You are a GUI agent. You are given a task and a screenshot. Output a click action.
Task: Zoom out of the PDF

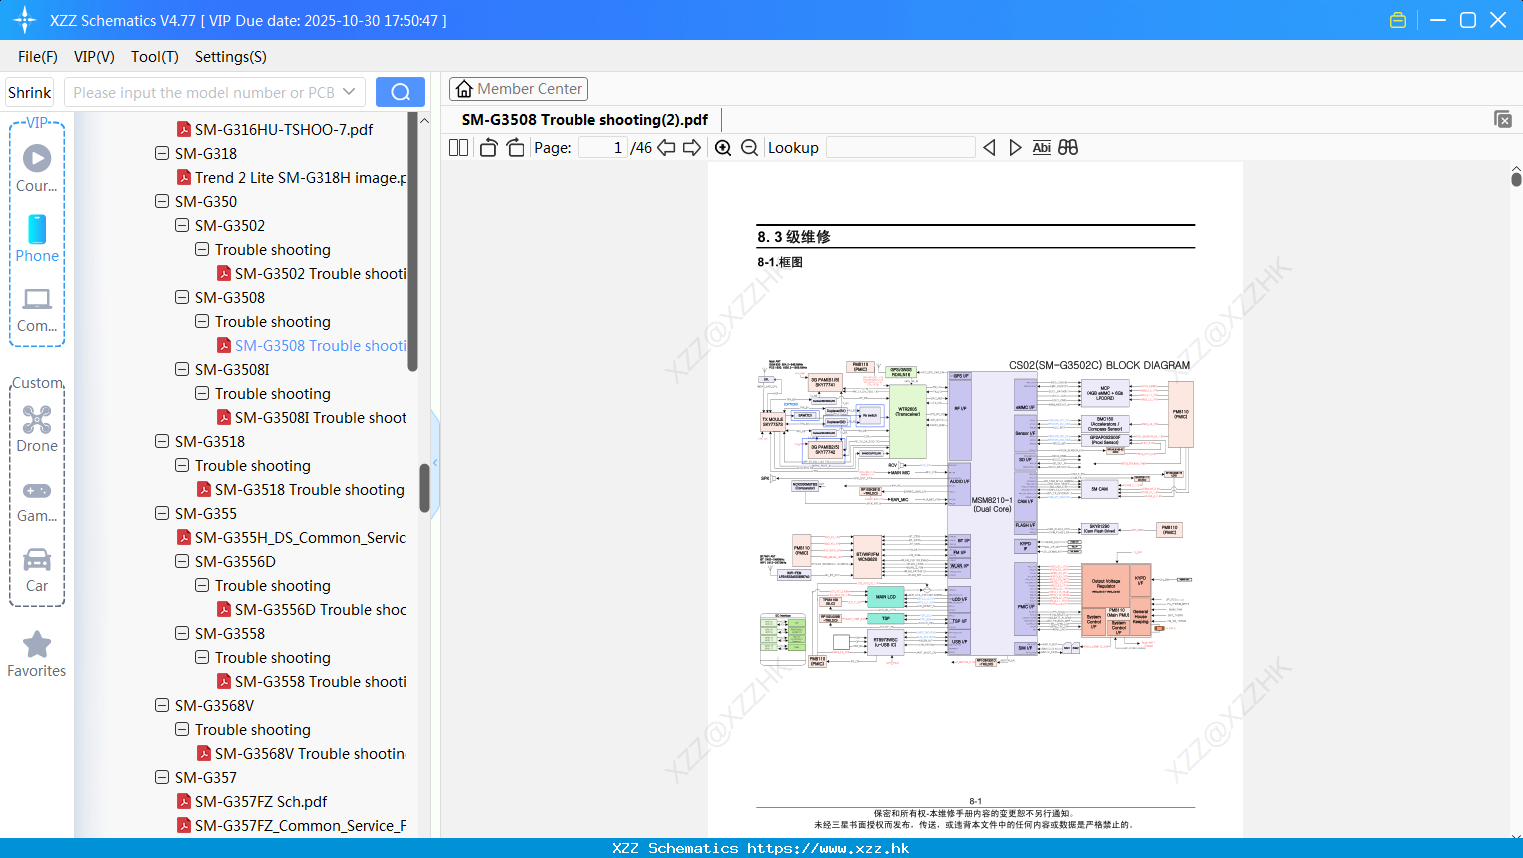(749, 148)
